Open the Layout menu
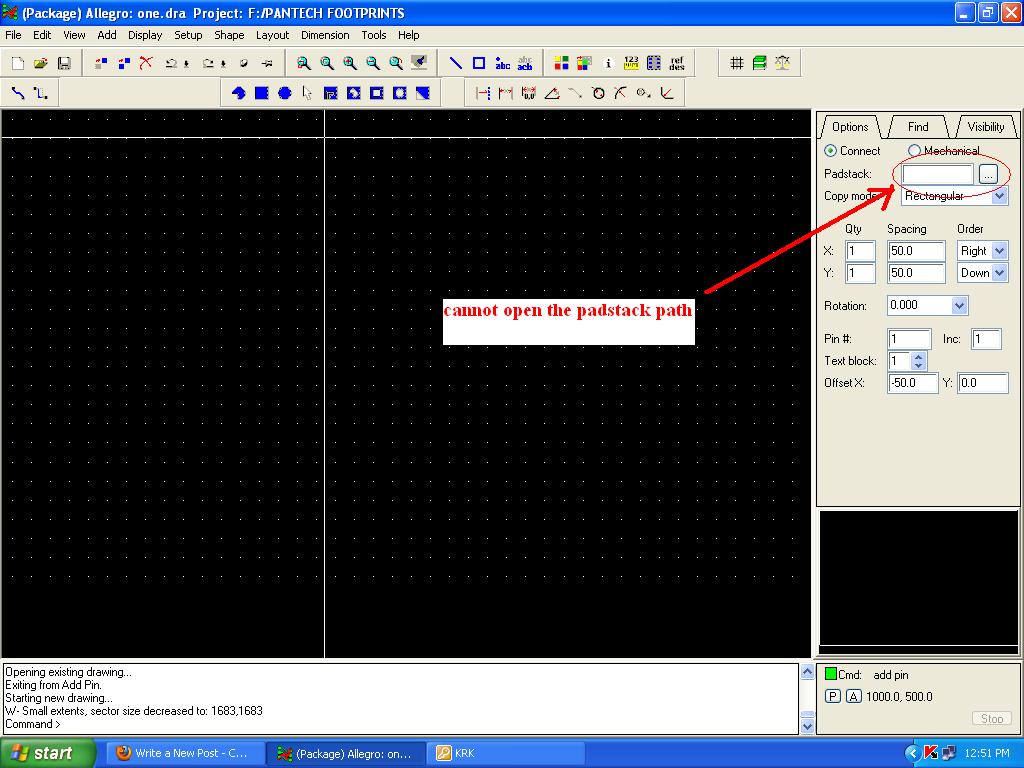The image size is (1024, 768). pyautogui.click(x=272, y=35)
